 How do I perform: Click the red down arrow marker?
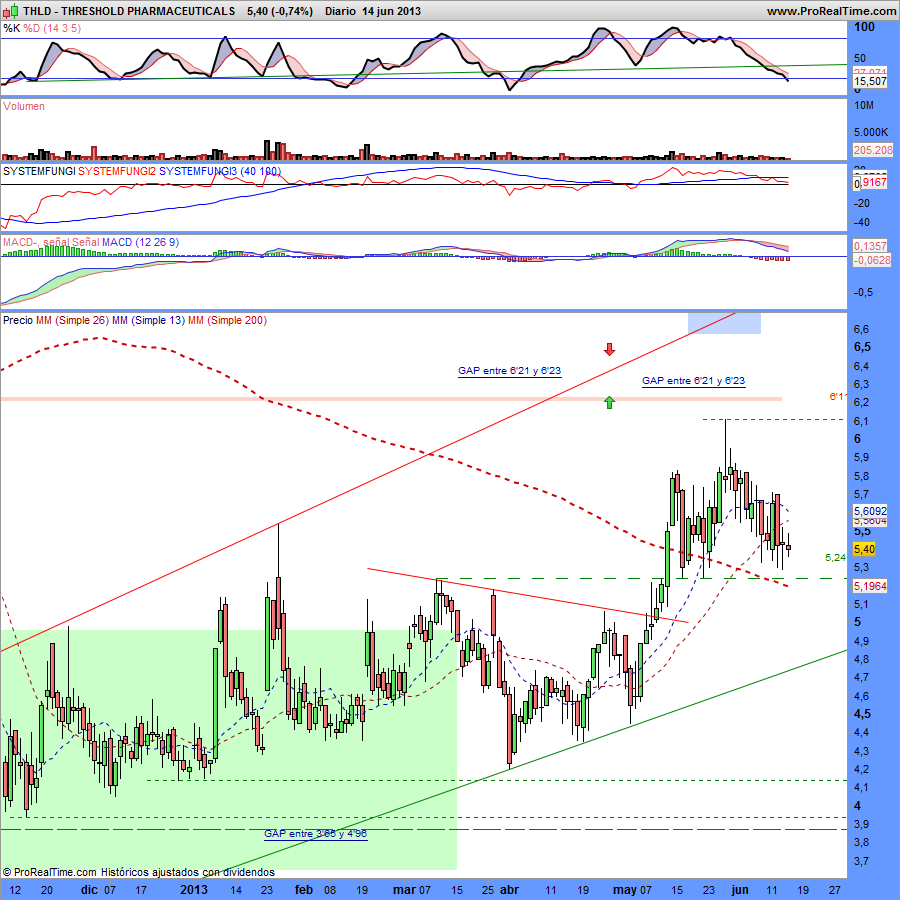point(609,349)
